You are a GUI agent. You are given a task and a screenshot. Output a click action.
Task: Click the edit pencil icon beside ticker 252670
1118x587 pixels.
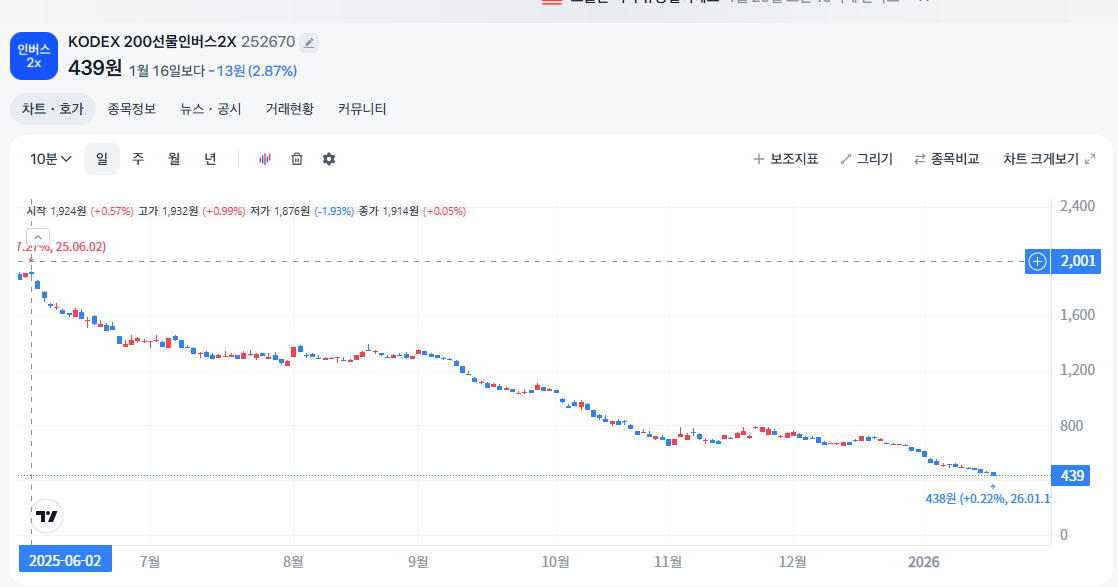click(x=309, y=42)
